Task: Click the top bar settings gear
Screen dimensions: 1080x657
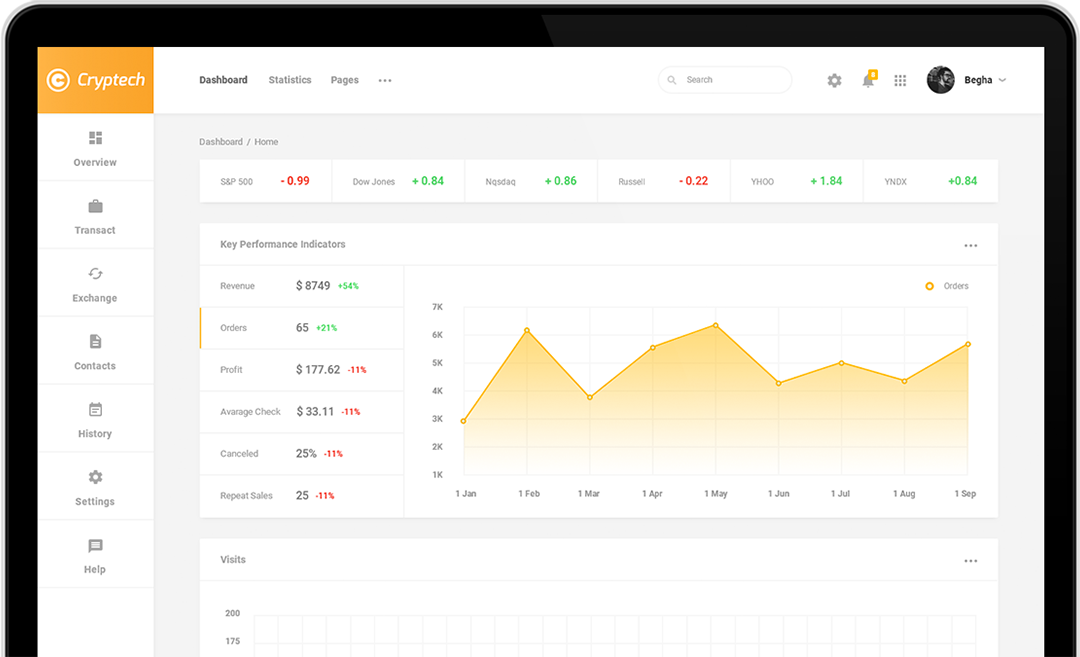Action: 834,81
